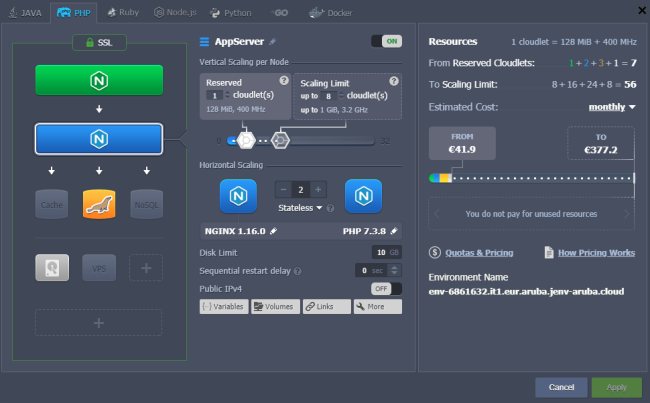Select the blue NGINX application server node

pyautogui.click(x=99, y=139)
